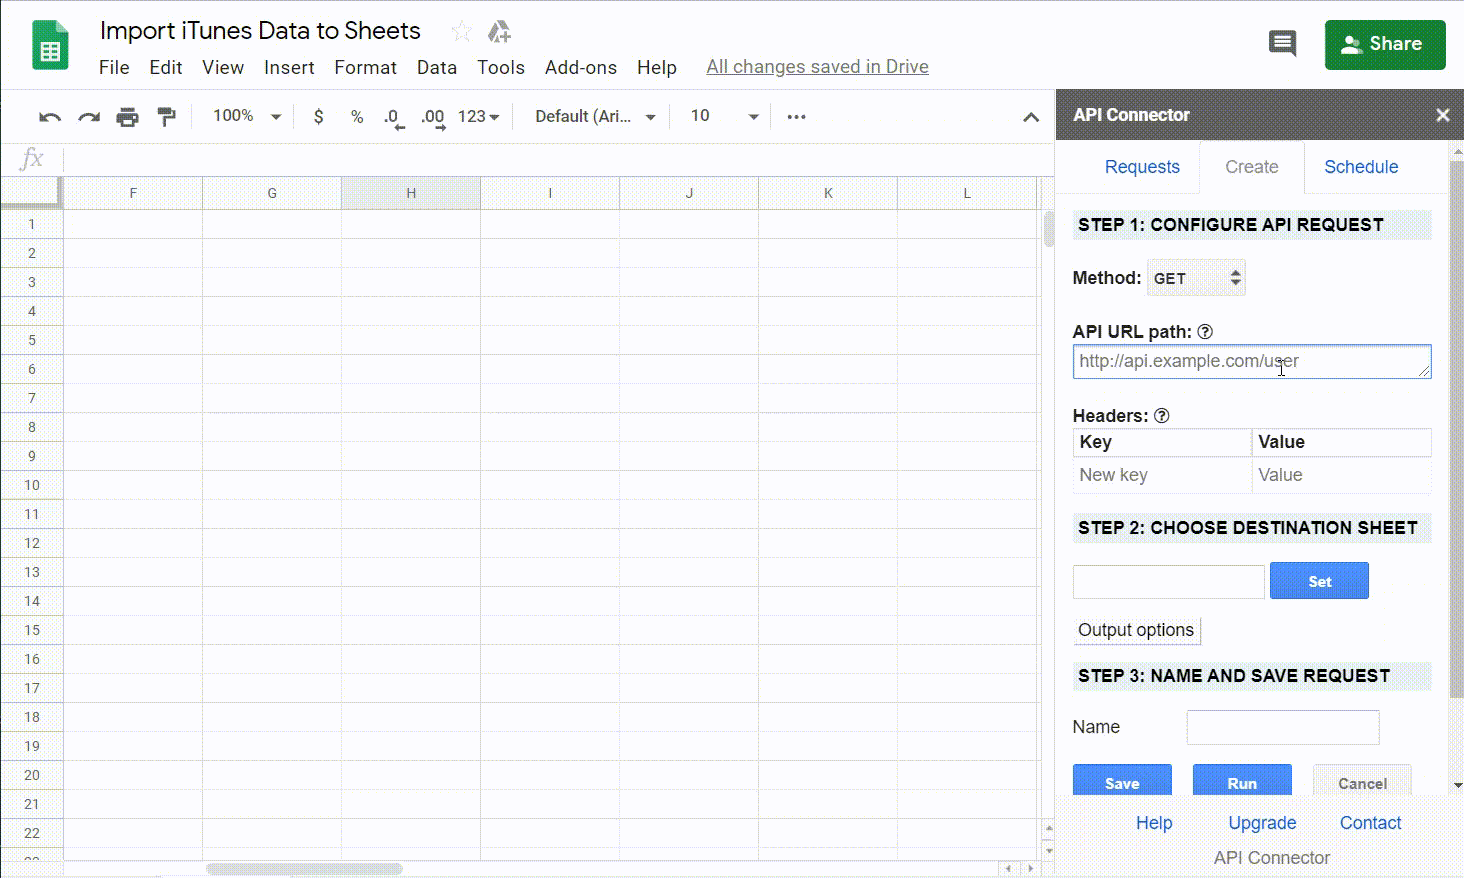Open the Method GET dropdown
The height and width of the screenshot is (878, 1464).
tap(1196, 277)
